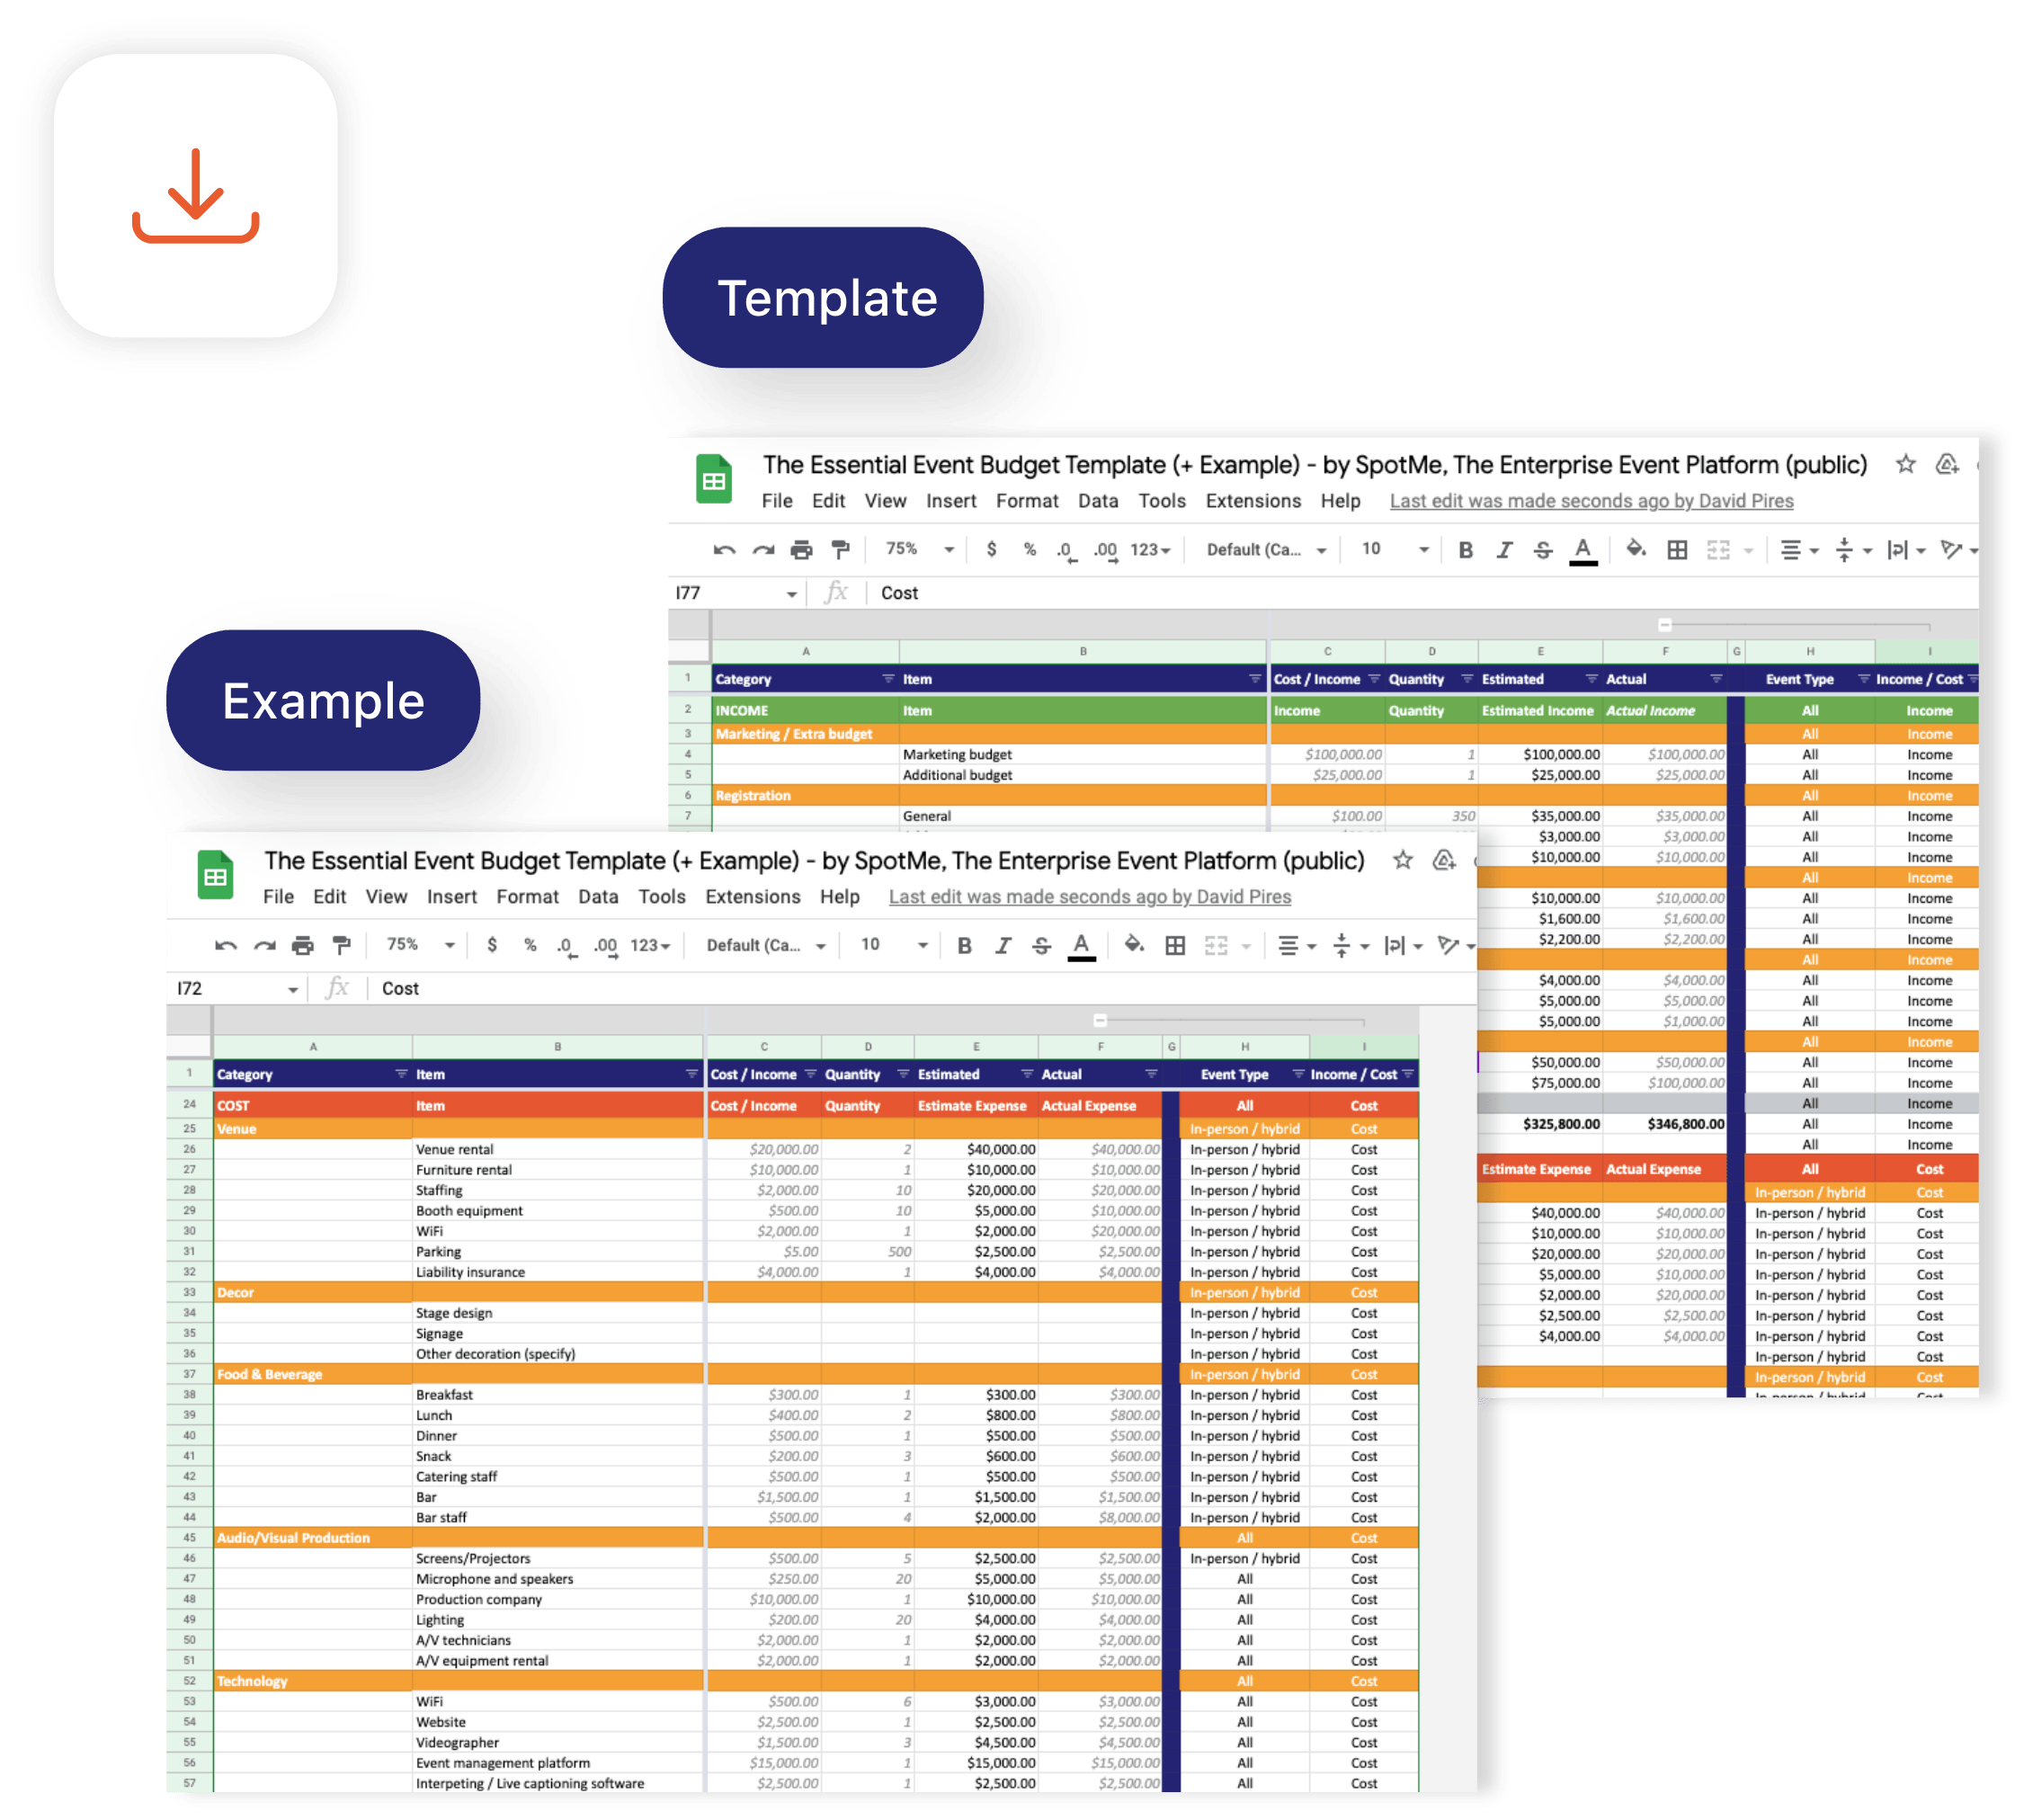Apply bold in the Template window toolbar
Screen dimensions: 2024x1820
click(x=1466, y=550)
